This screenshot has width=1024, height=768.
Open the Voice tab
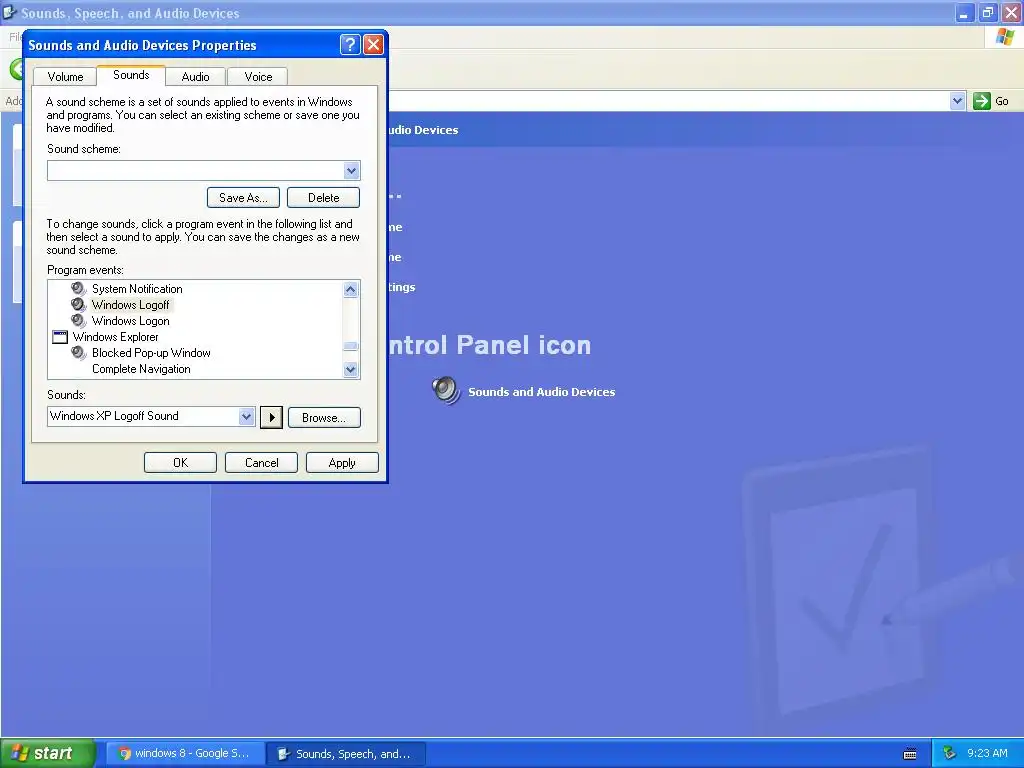pos(258,76)
